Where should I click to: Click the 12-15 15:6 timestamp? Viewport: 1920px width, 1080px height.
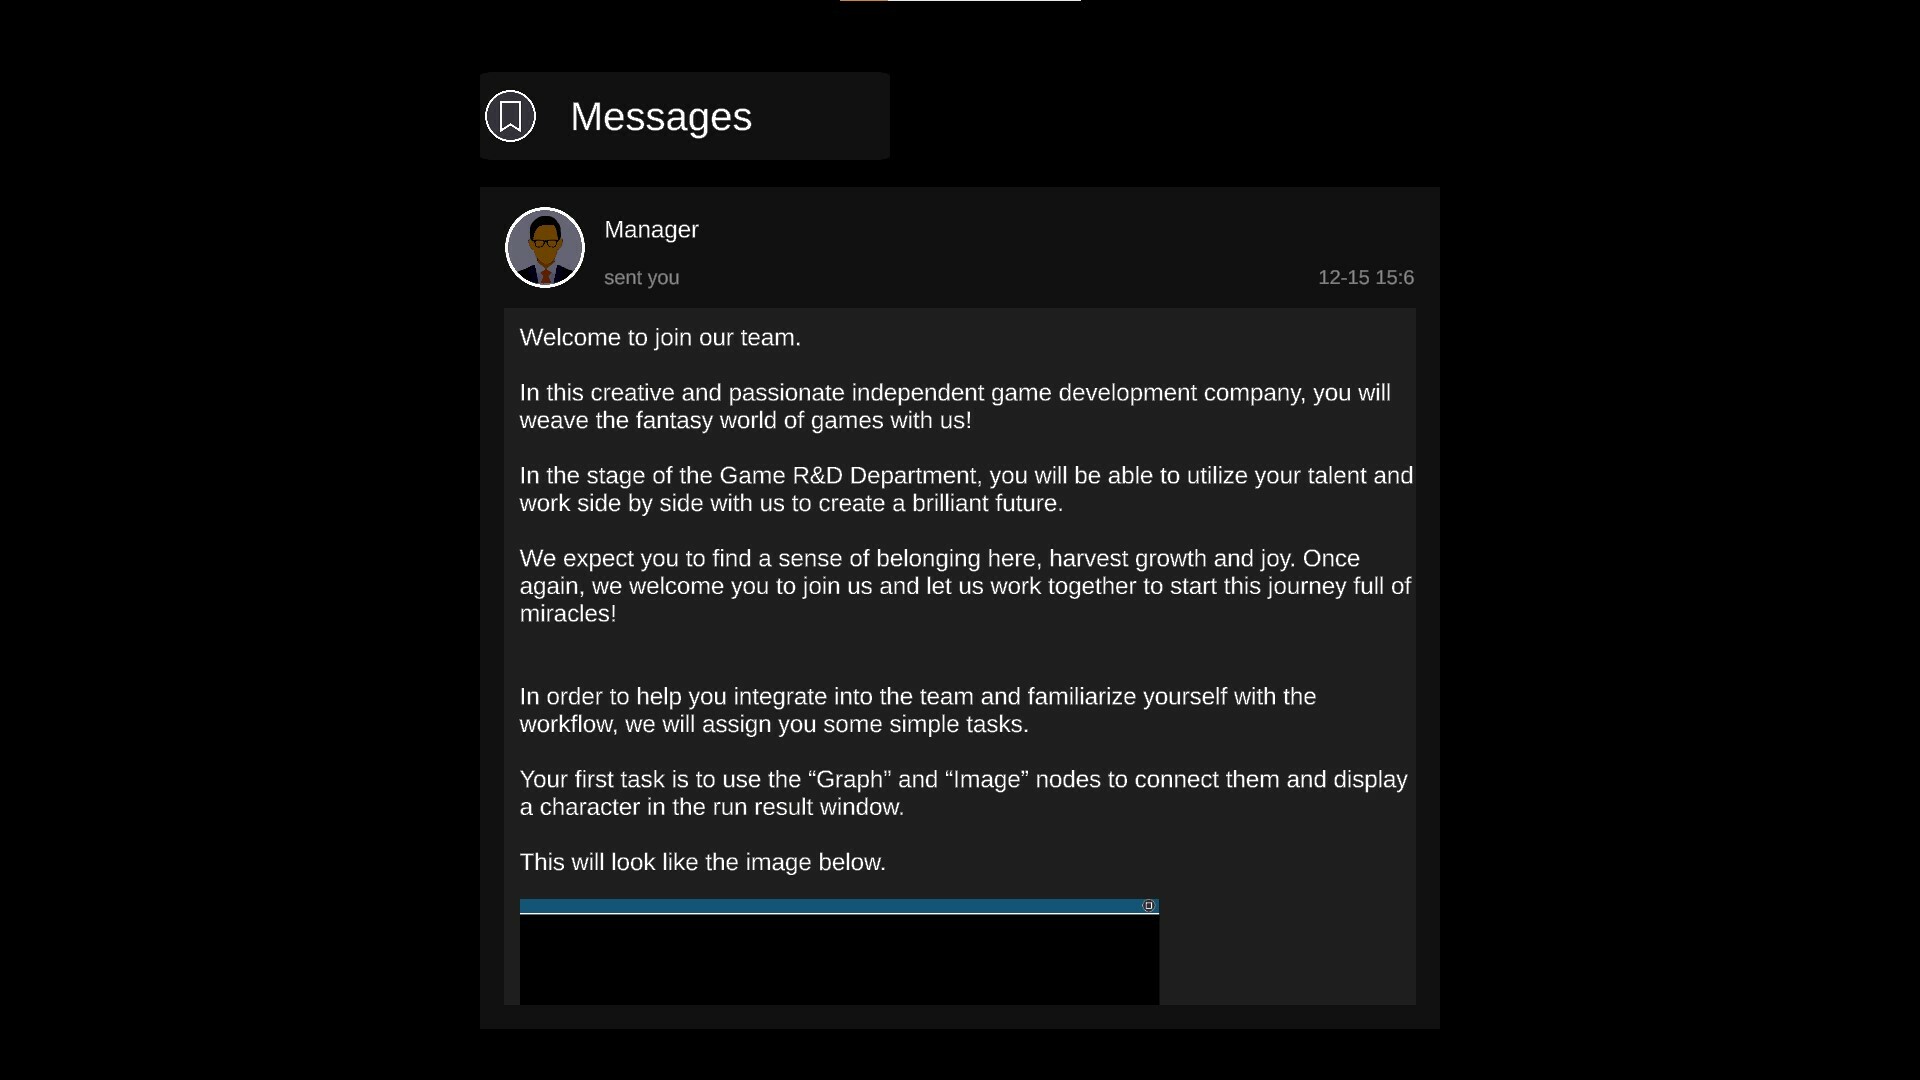1366,278
